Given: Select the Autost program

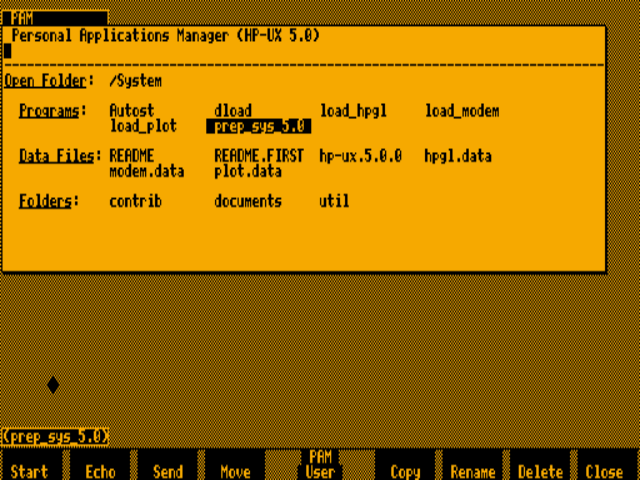Looking at the screenshot, I should coord(132,111).
